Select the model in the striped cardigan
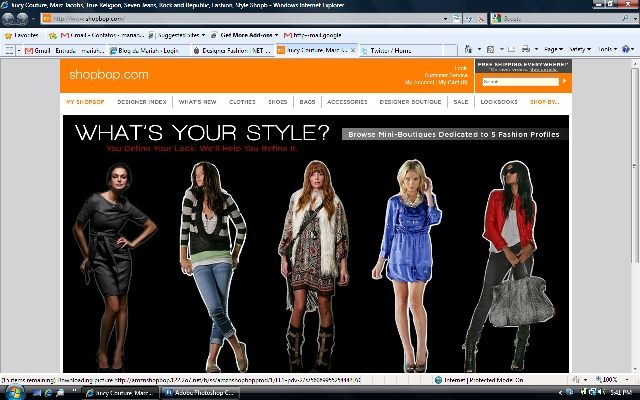The width and height of the screenshot is (640, 400). coord(213,267)
